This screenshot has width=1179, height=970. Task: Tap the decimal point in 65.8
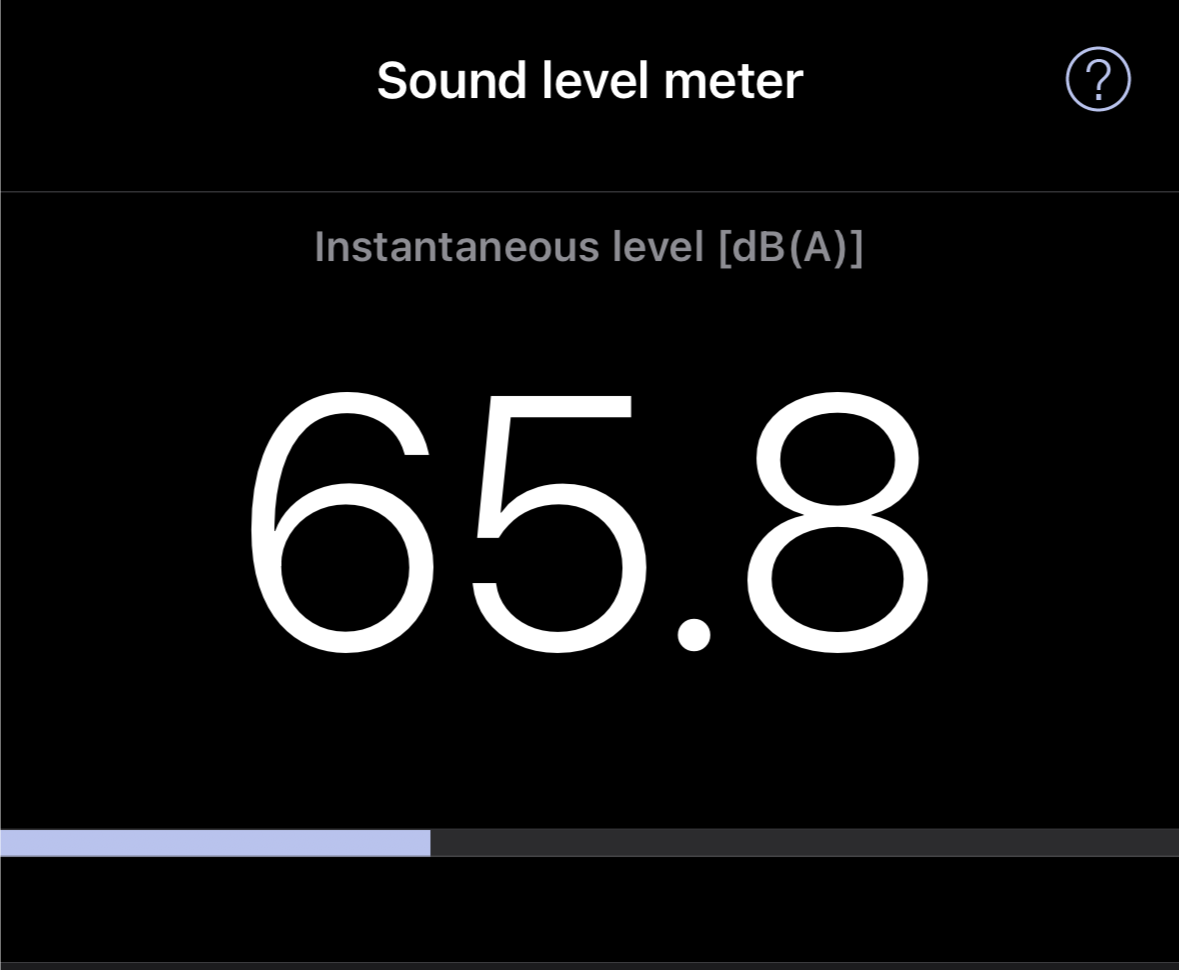(x=693, y=636)
